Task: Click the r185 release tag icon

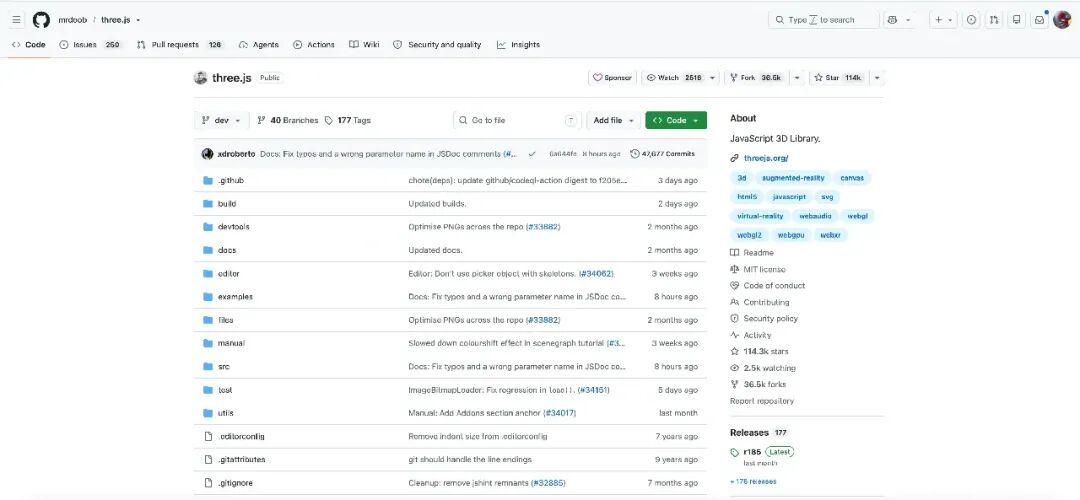Action: click(735, 452)
